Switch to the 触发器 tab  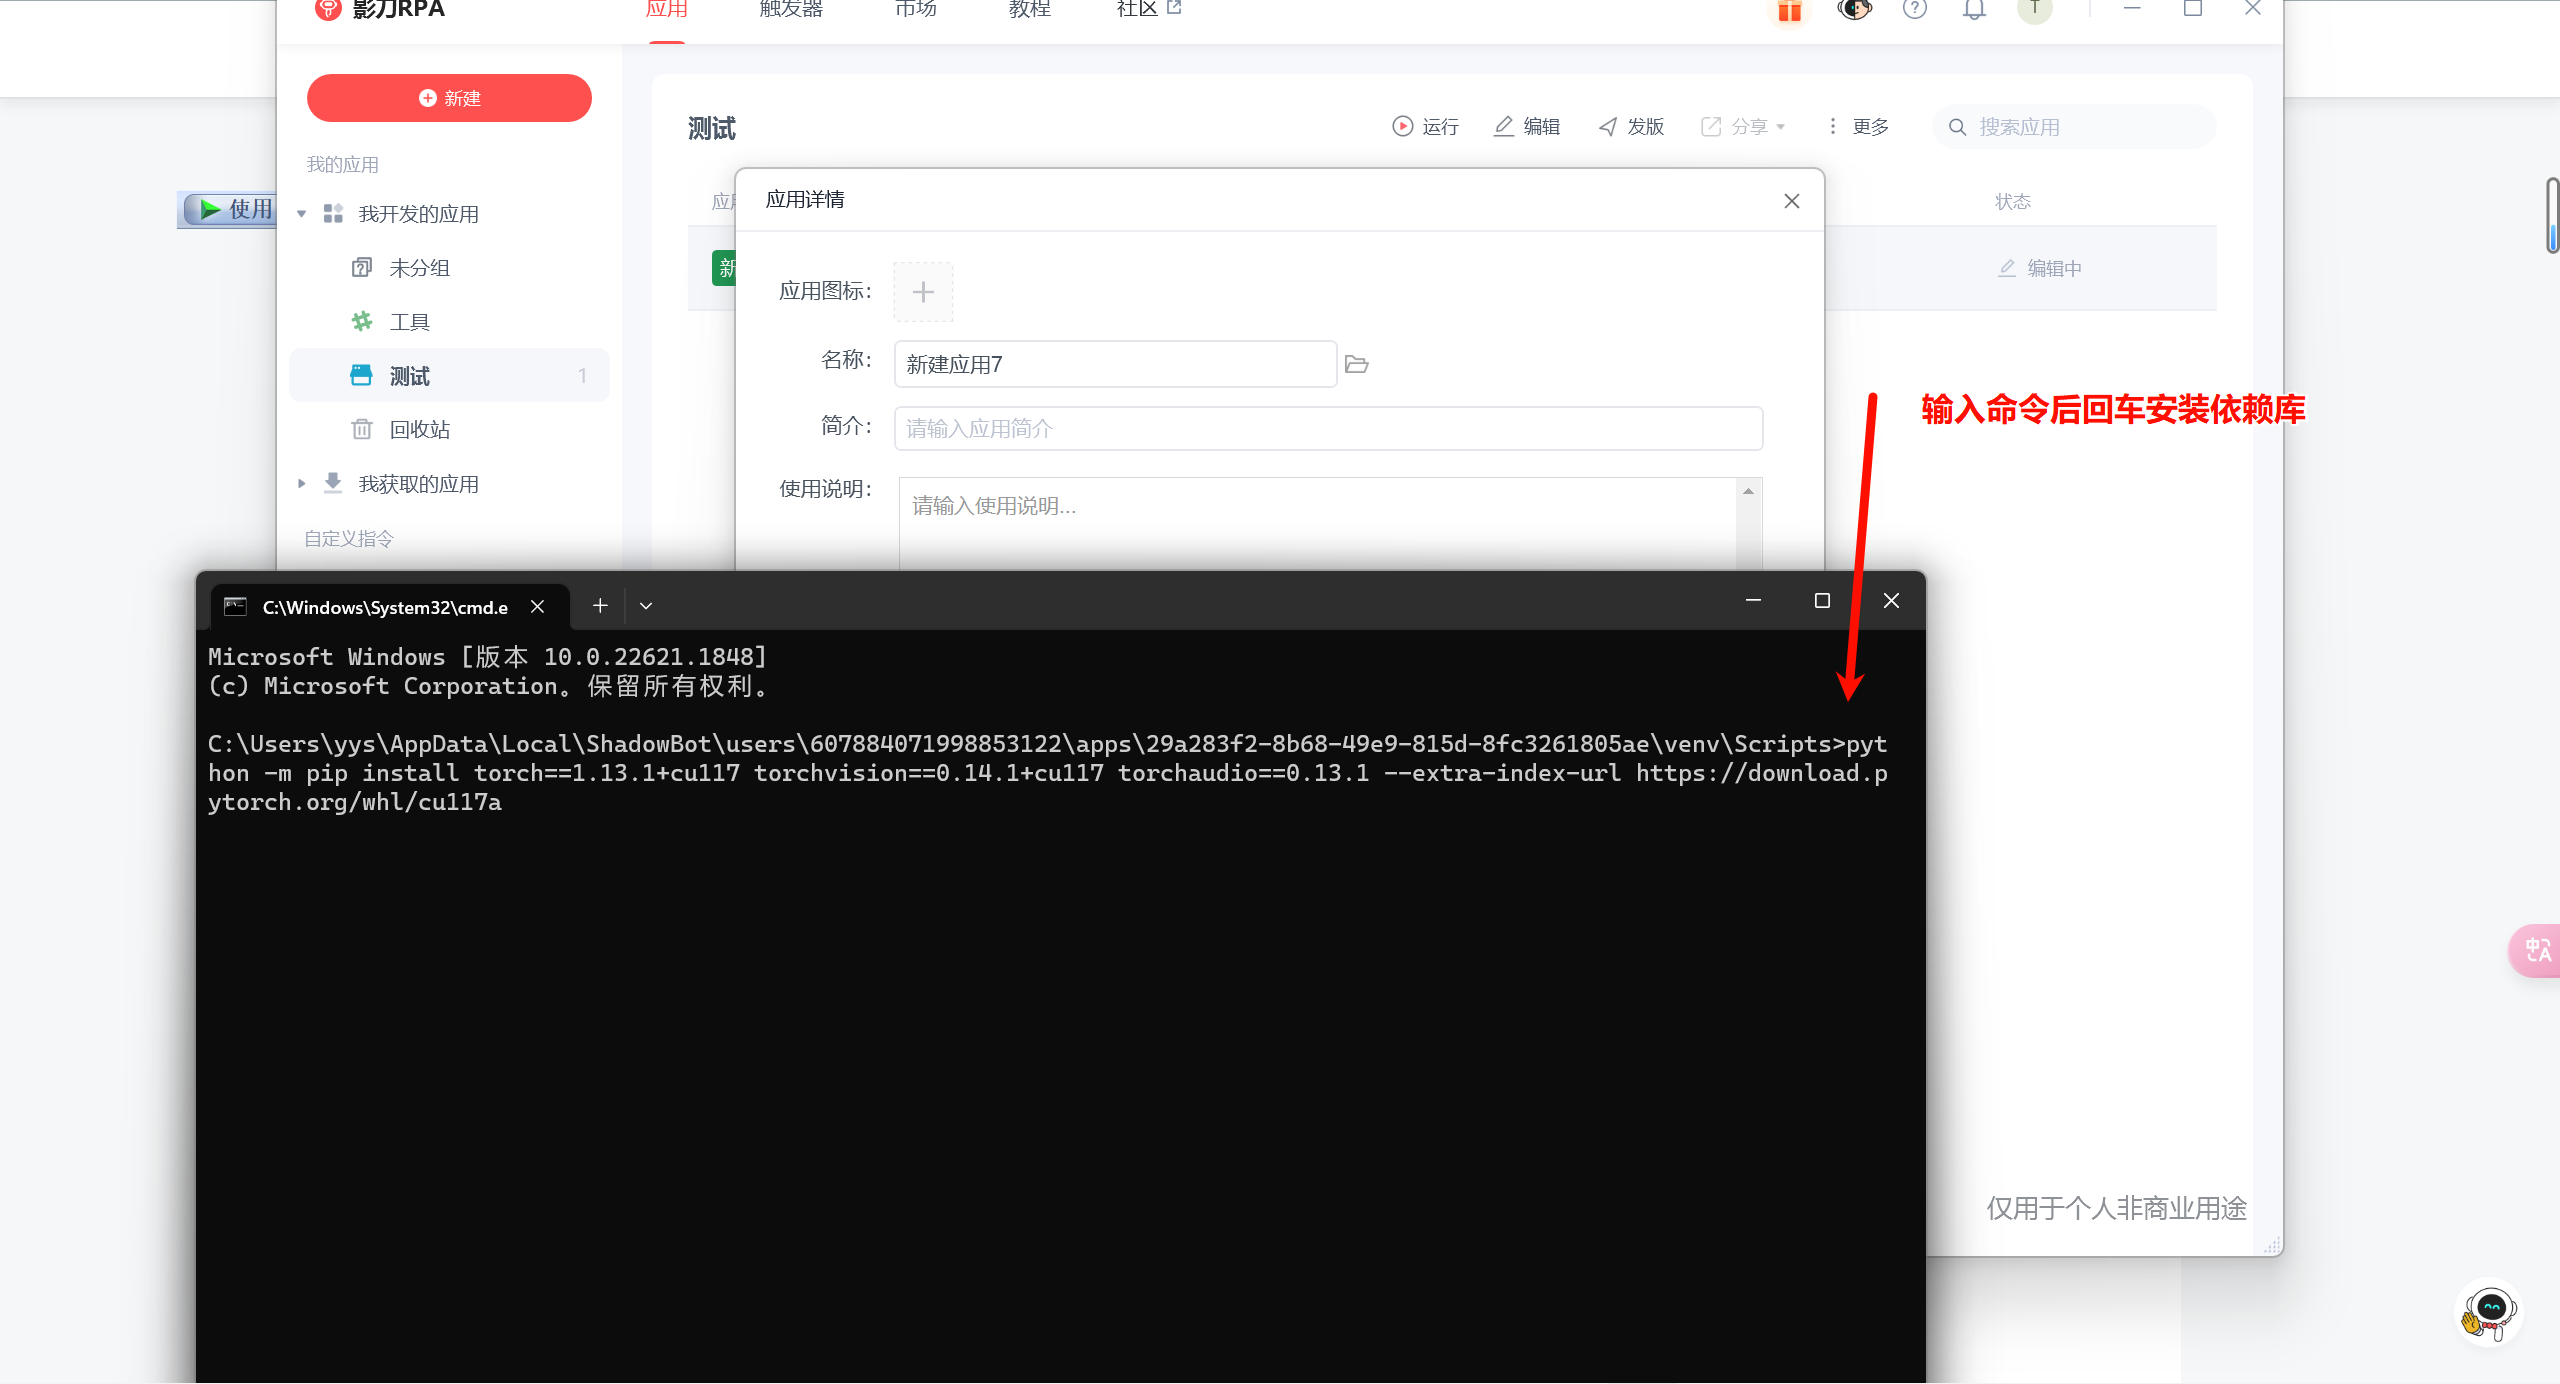pos(791,10)
